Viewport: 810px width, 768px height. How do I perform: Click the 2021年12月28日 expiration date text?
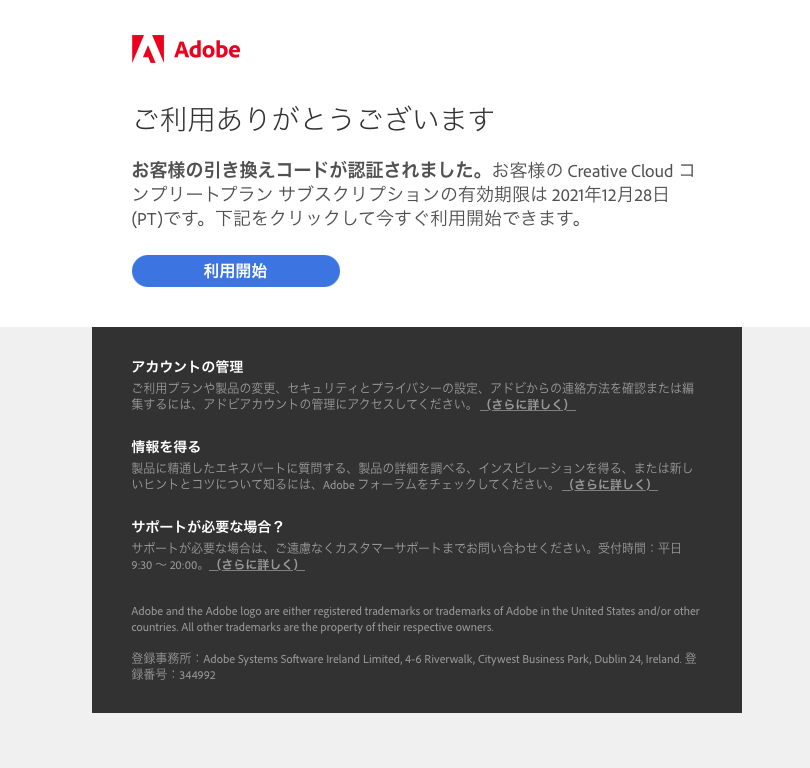610,195
